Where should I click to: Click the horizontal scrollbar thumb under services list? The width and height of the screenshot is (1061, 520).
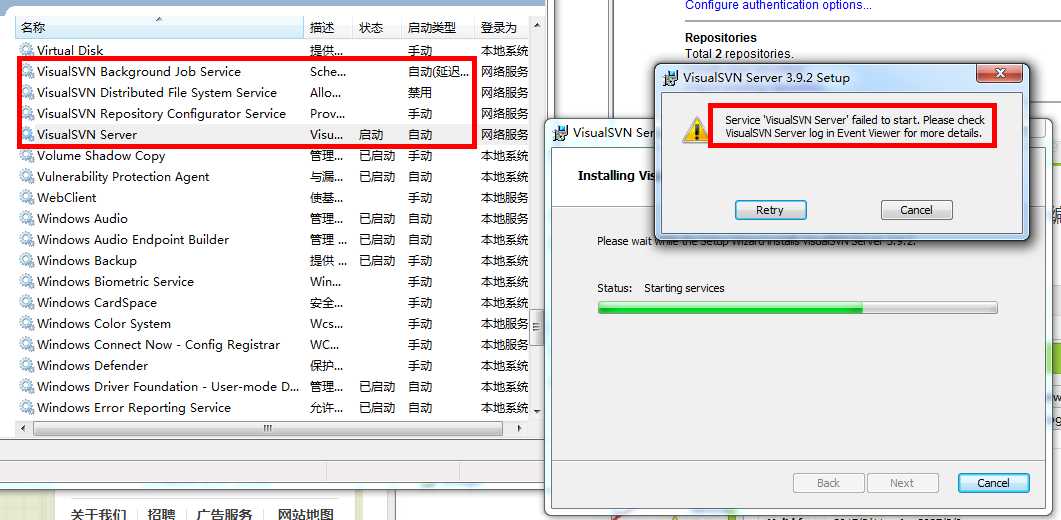click(268, 429)
